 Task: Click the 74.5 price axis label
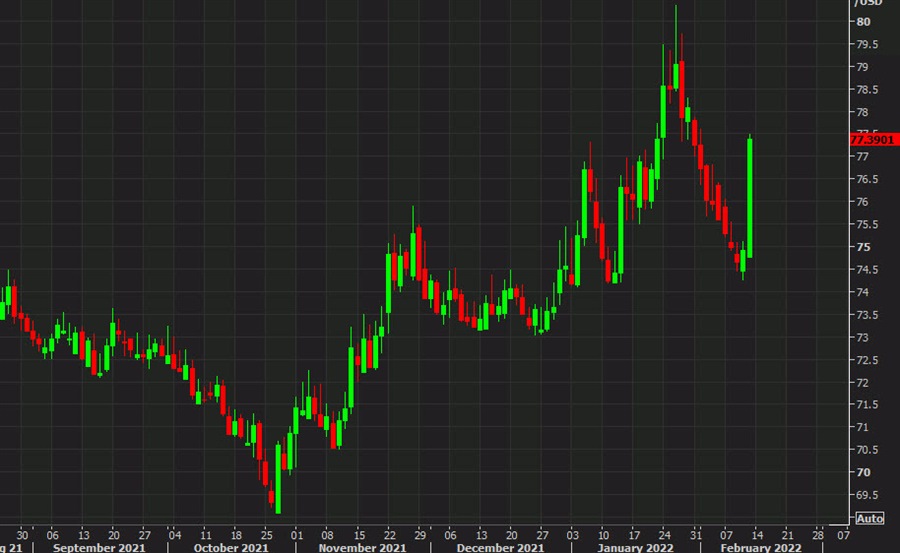[867, 269]
